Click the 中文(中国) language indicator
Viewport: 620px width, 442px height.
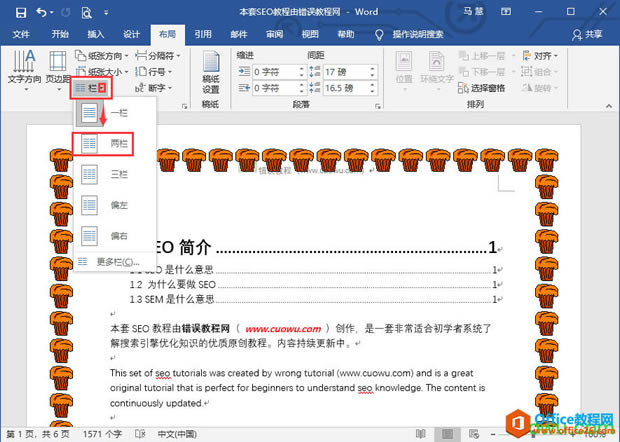177,434
